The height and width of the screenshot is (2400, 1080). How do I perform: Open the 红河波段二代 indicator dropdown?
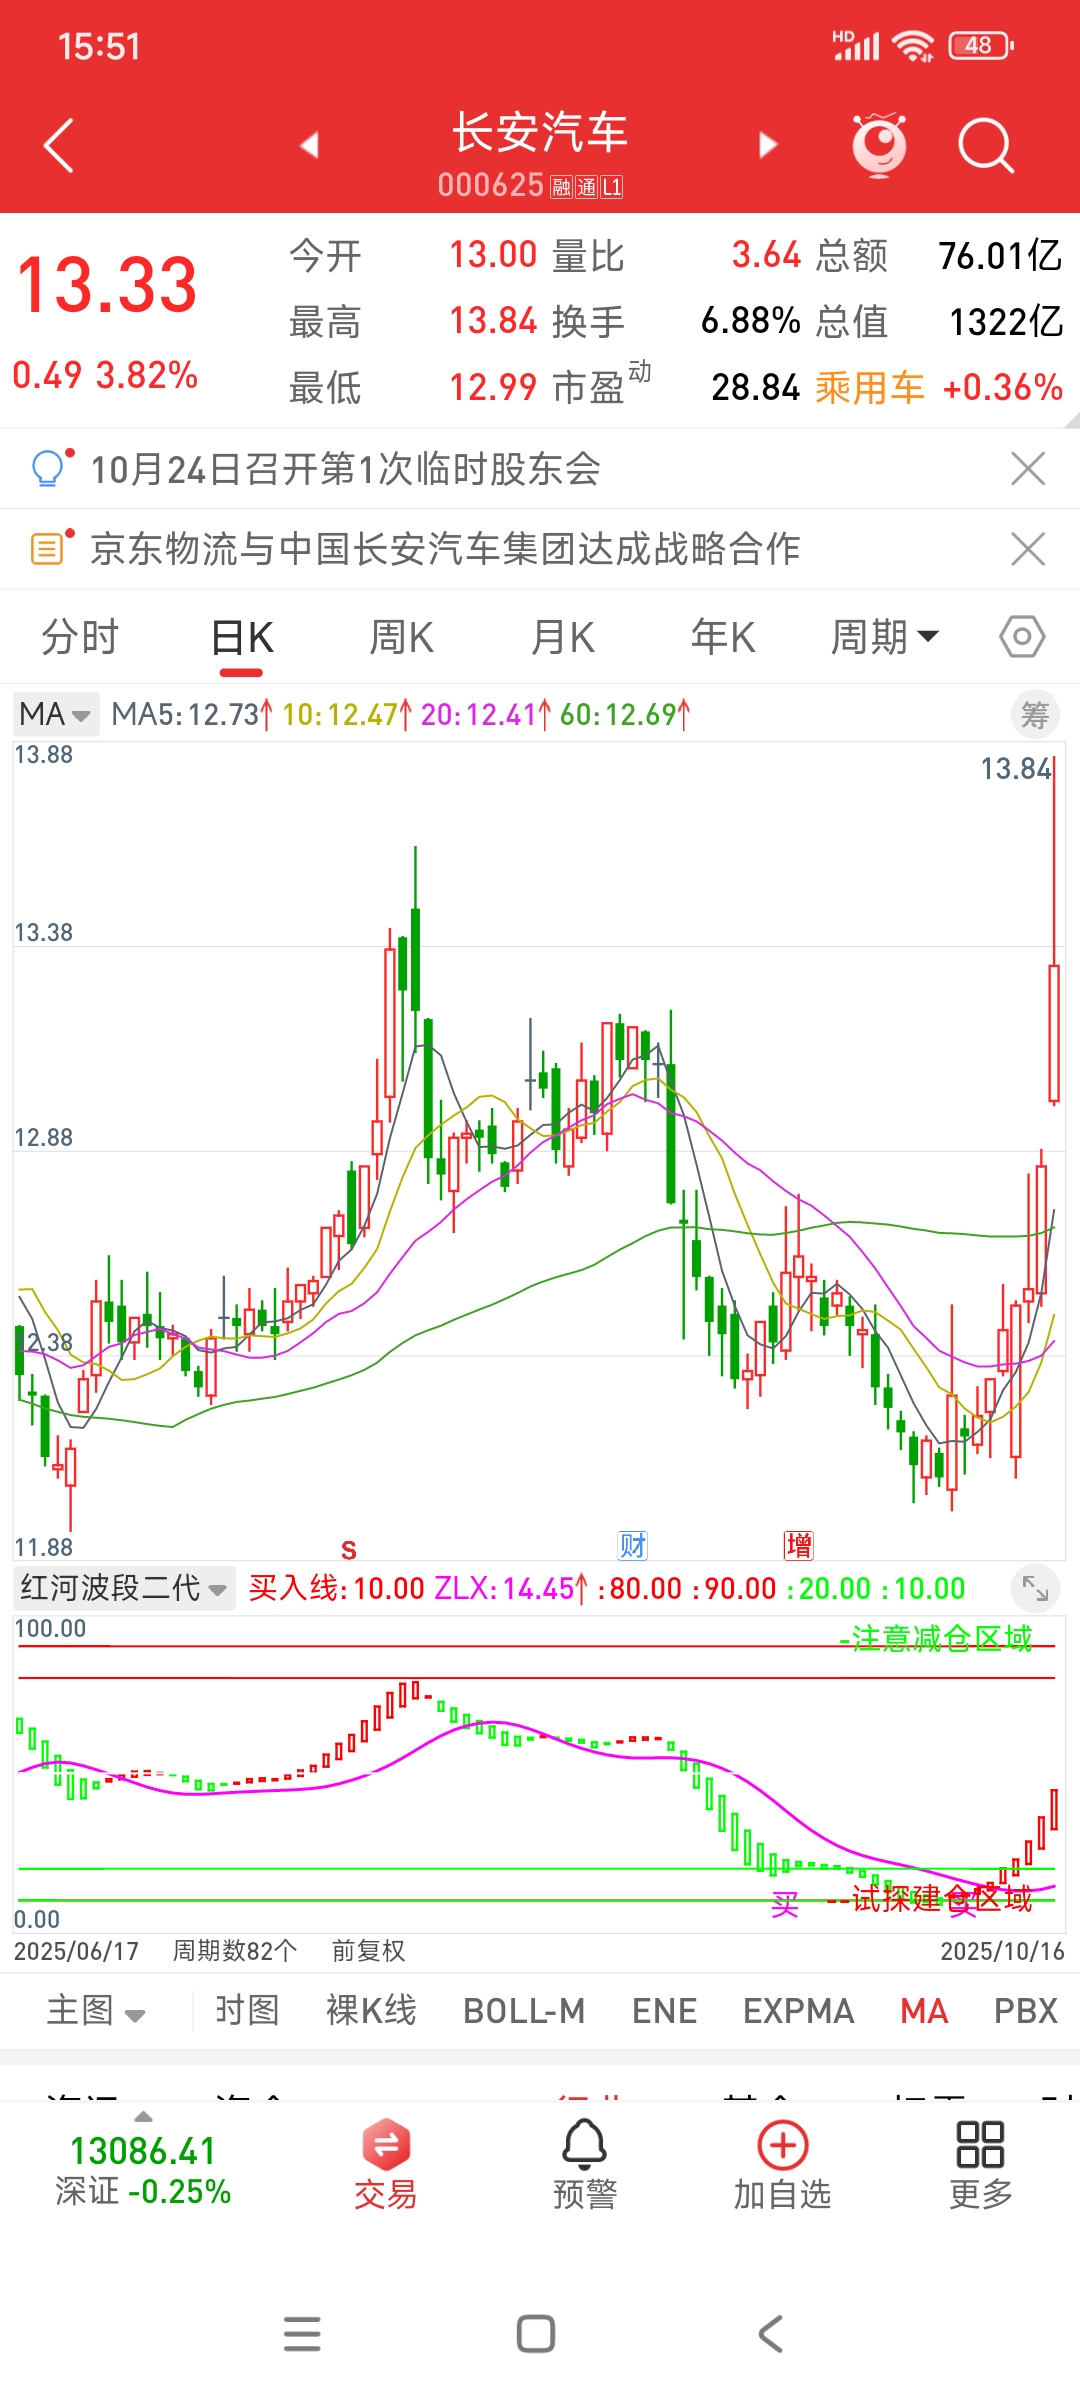125,1588
